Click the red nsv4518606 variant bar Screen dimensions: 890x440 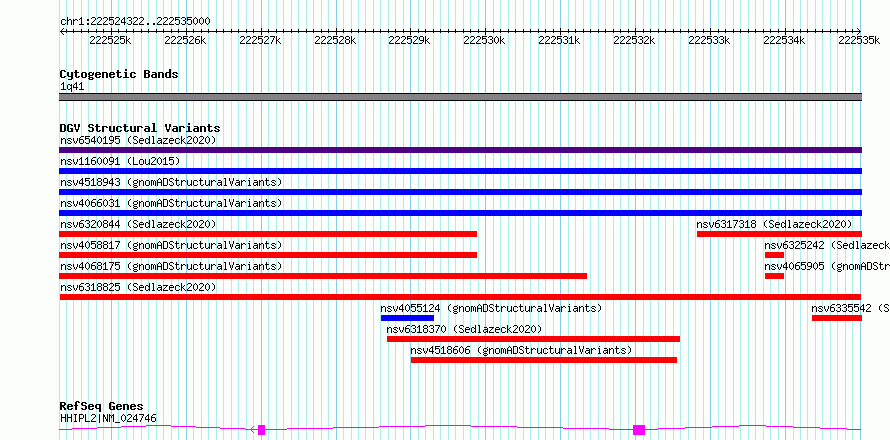pos(544,360)
